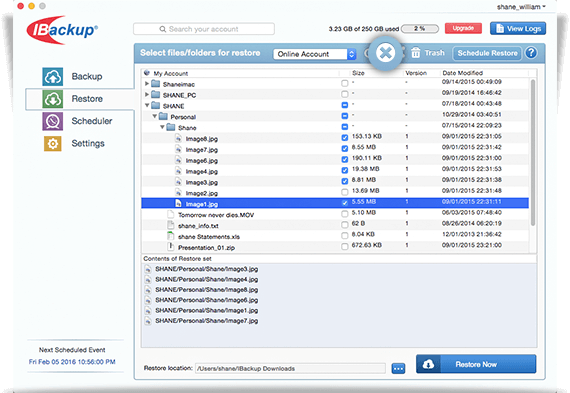Check the Image2.jpg checkbox
Viewport: 570px width, 393px height.
[345, 192]
